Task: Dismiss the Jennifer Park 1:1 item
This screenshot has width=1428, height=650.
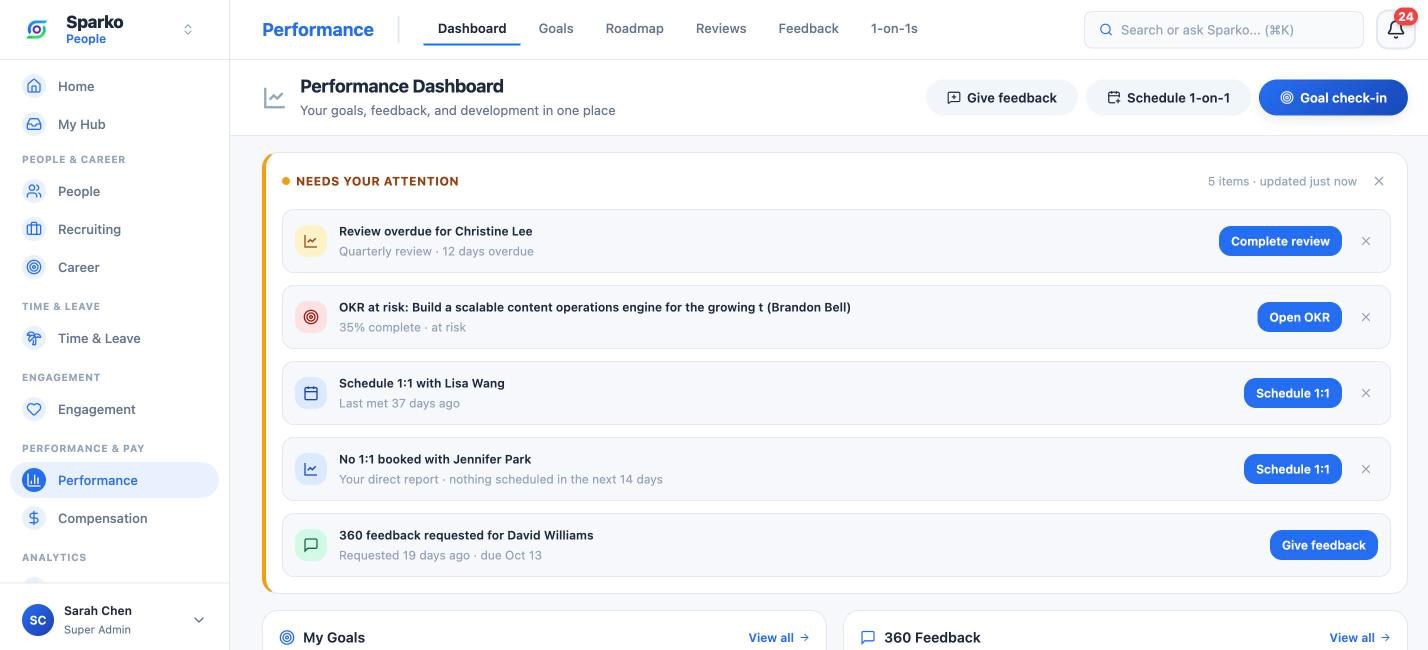Action: point(1366,469)
